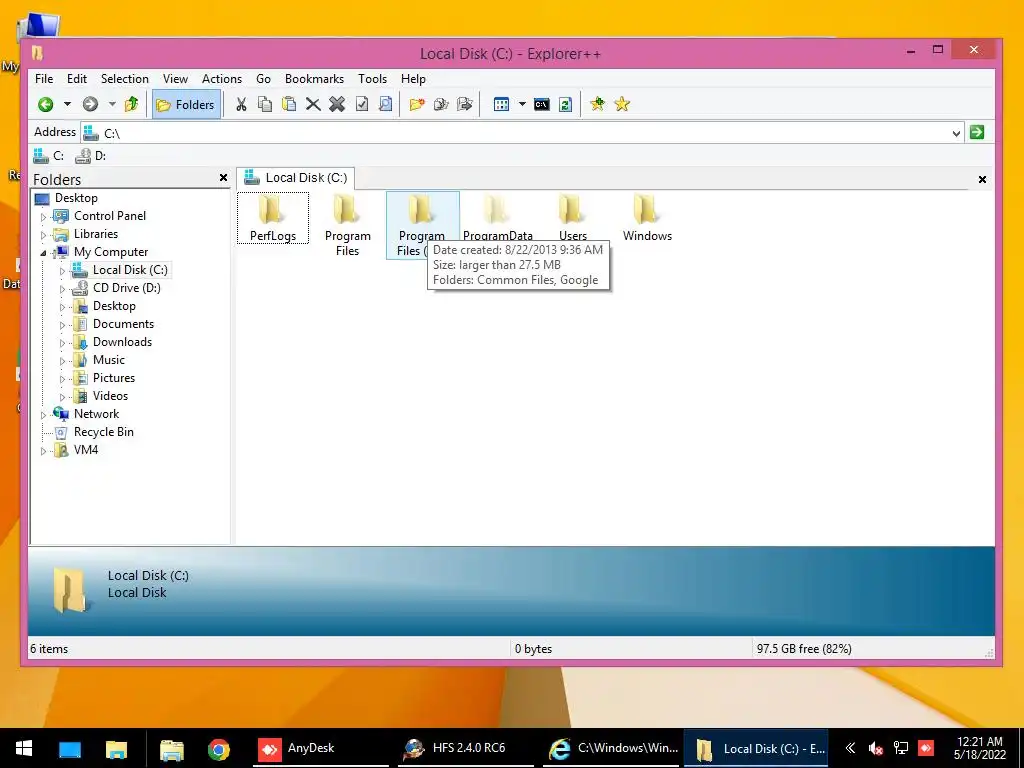Switch to C: drive in drives bar
1024x768 pixels.
click(x=49, y=156)
